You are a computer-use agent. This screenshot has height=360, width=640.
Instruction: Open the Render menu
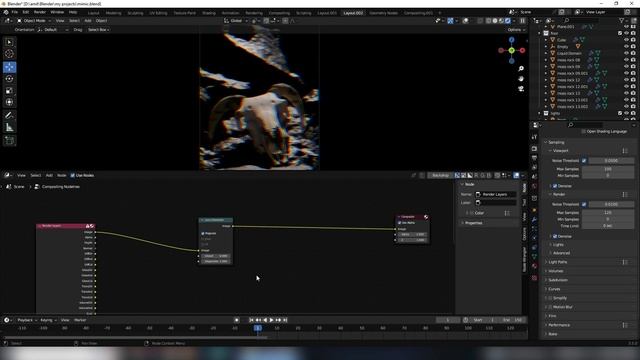point(40,12)
